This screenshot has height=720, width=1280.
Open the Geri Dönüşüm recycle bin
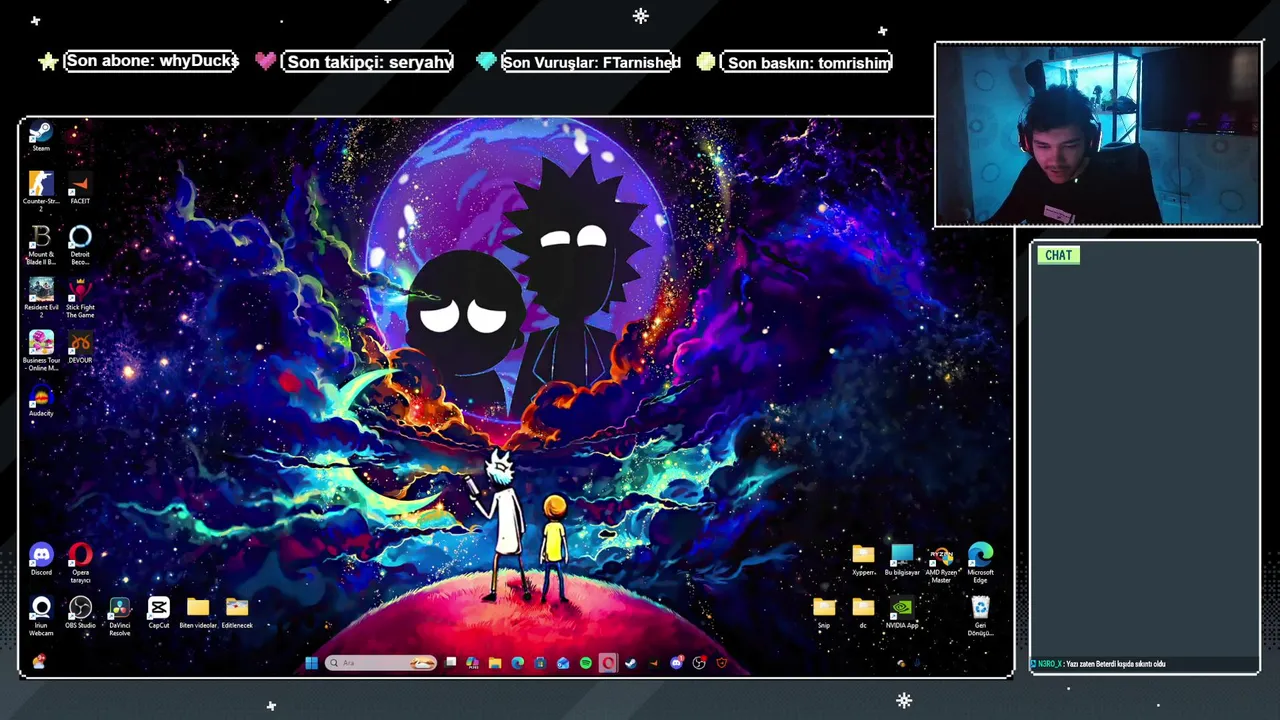pyautogui.click(x=980, y=616)
